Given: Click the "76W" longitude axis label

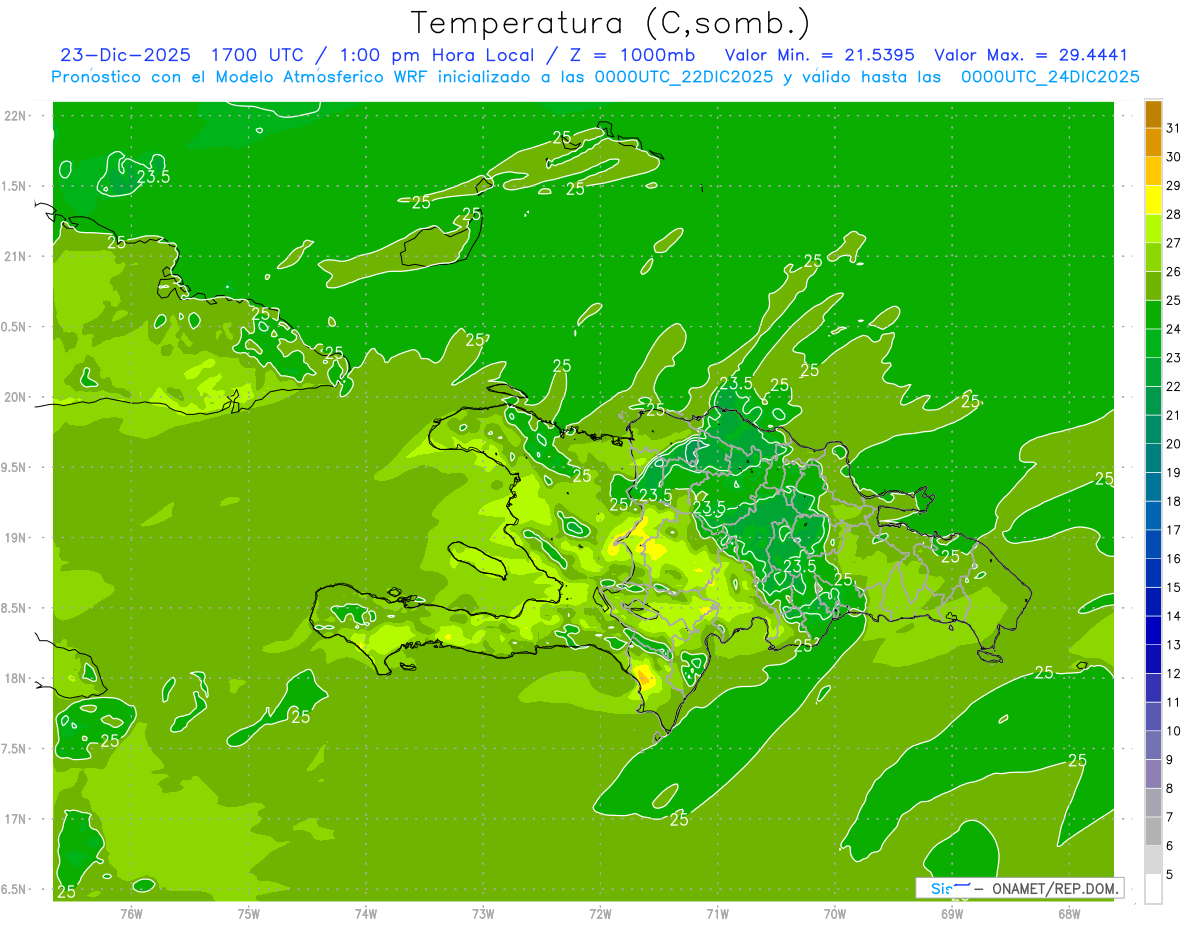Looking at the screenshot, I should [131, 914].
